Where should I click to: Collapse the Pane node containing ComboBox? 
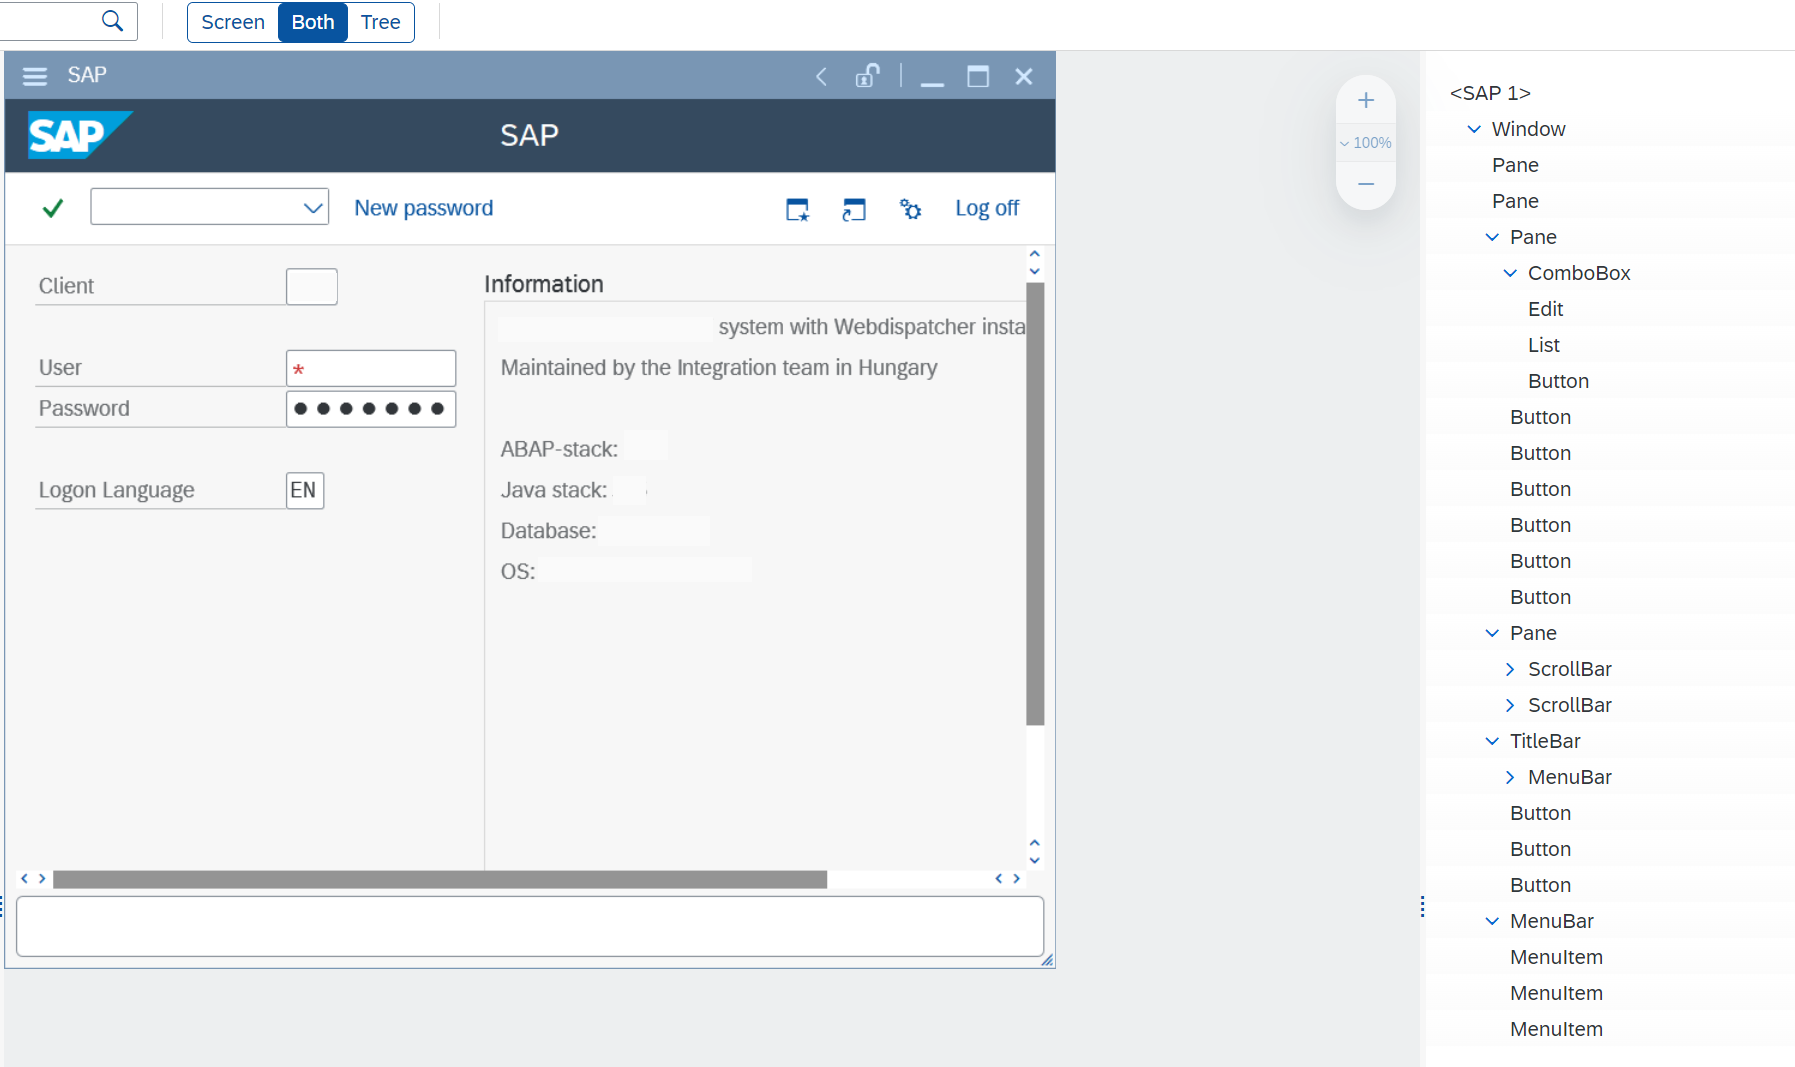click(1492, 237)
